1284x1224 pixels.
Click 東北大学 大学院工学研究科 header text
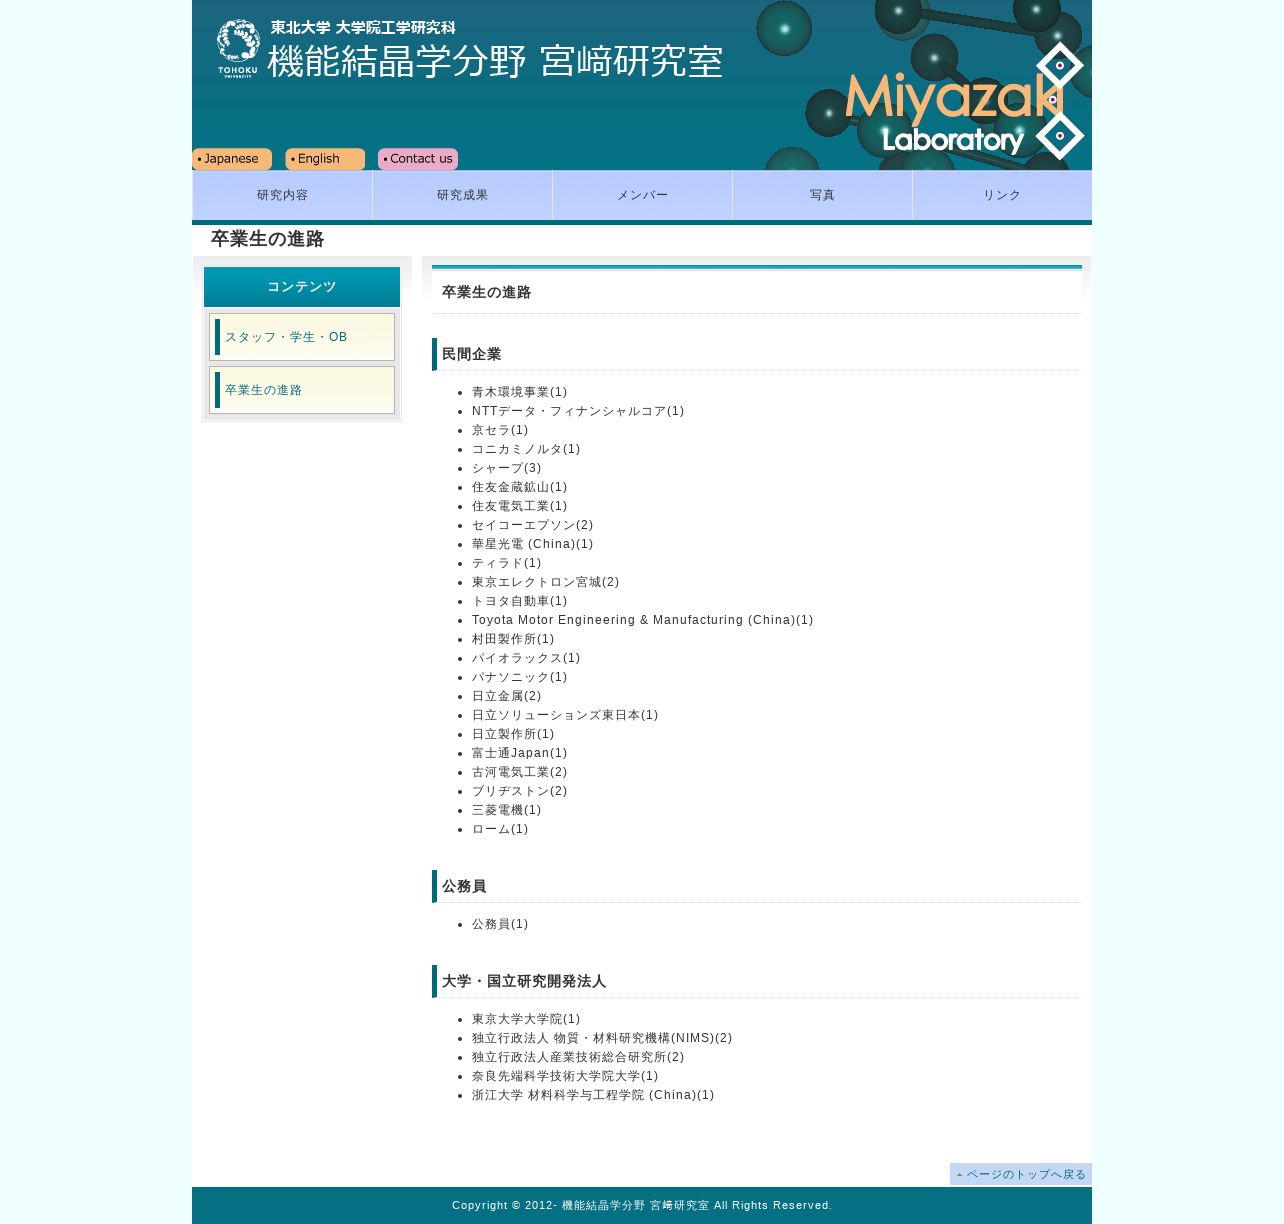(363, 27)
